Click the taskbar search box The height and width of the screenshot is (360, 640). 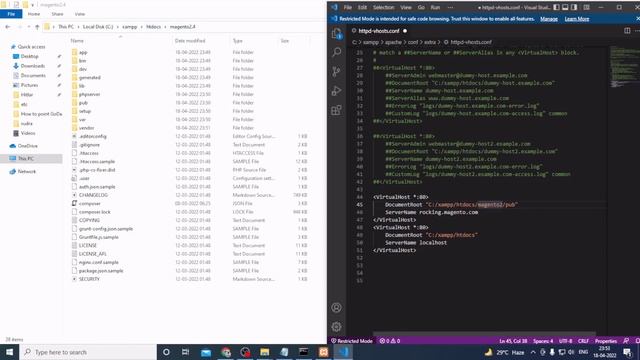tap(88, 352)
